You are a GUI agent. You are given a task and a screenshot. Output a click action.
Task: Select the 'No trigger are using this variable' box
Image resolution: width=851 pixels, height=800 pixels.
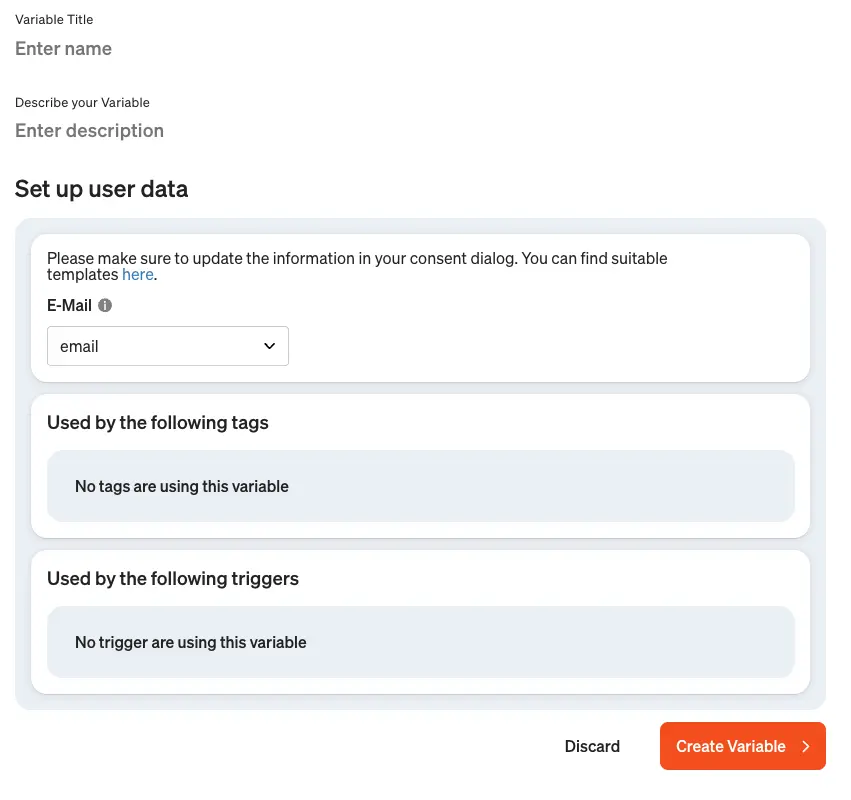tap(420, 642)
